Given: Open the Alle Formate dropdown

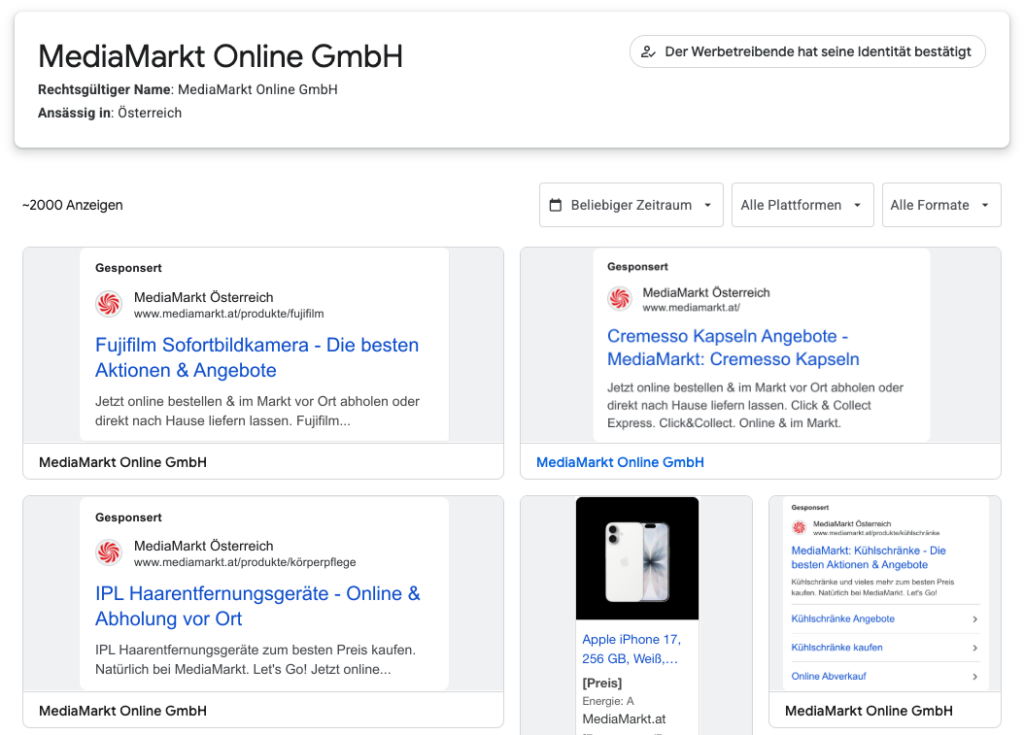Looking at the screenshot, I should (x=941, y=205).
